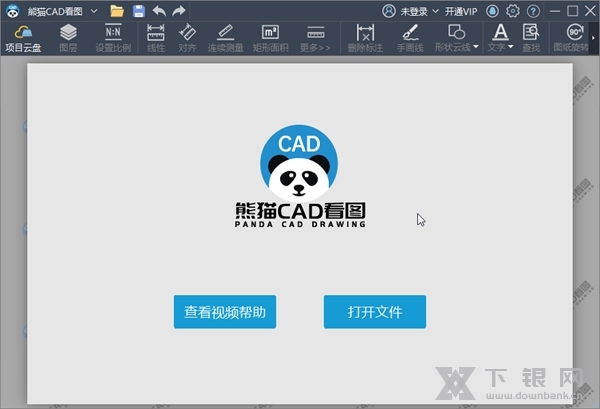Close the application window
Viewport: 600px width, 409px height.
pyautogui.click(x=590, y=11)
